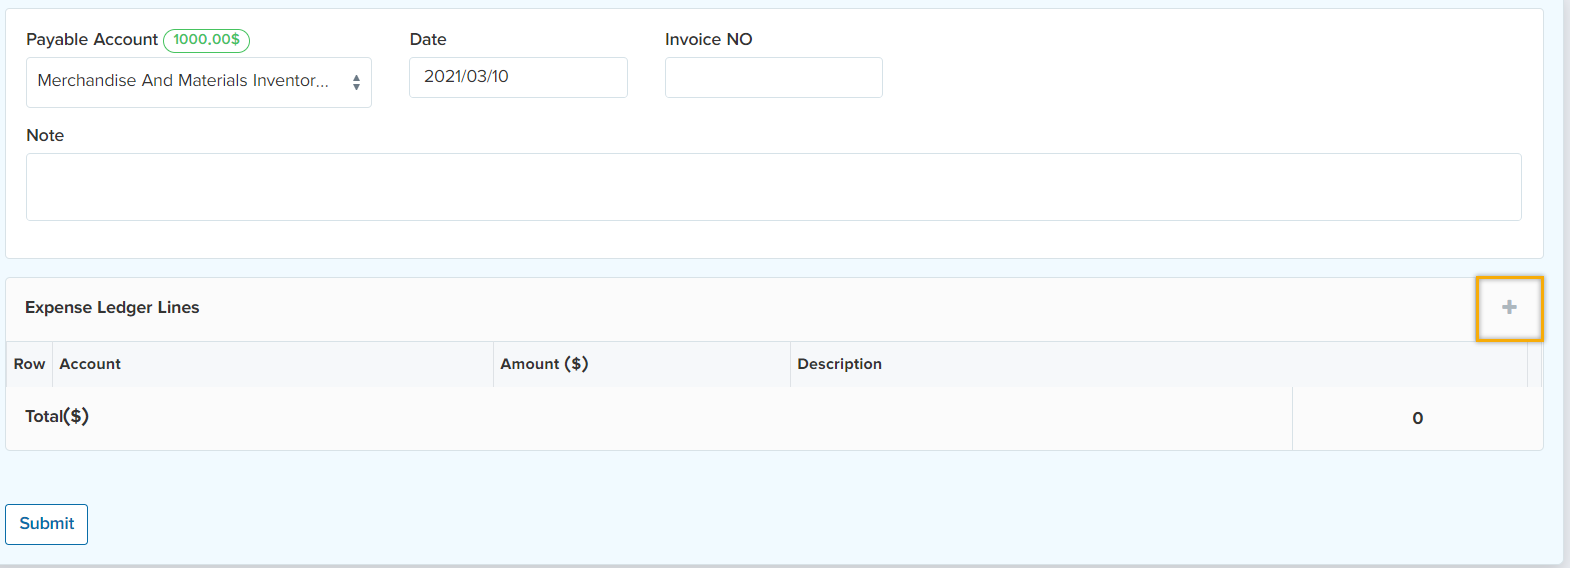The image size is (1570, 568).
Task: Click into the Invoice NO input box
Action: (773, 78)
